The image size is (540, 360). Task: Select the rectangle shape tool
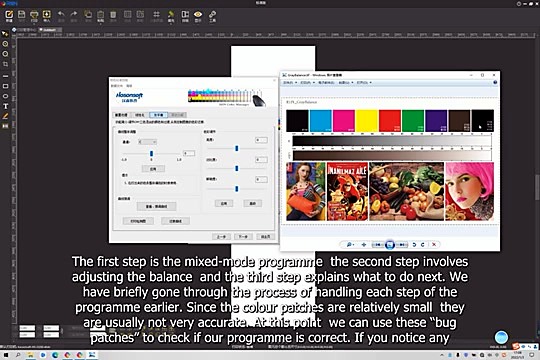[5, 86]
